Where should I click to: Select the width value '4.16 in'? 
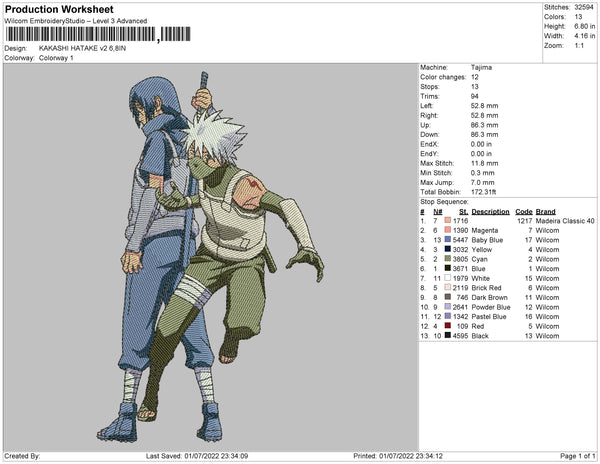pos(584,36)
